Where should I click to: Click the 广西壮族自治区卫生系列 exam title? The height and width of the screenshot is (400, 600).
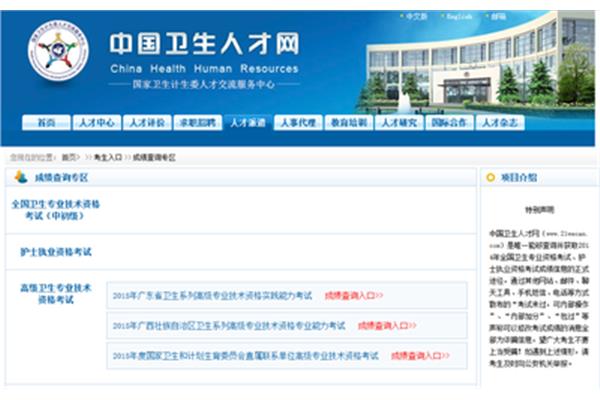coord(229,326)
